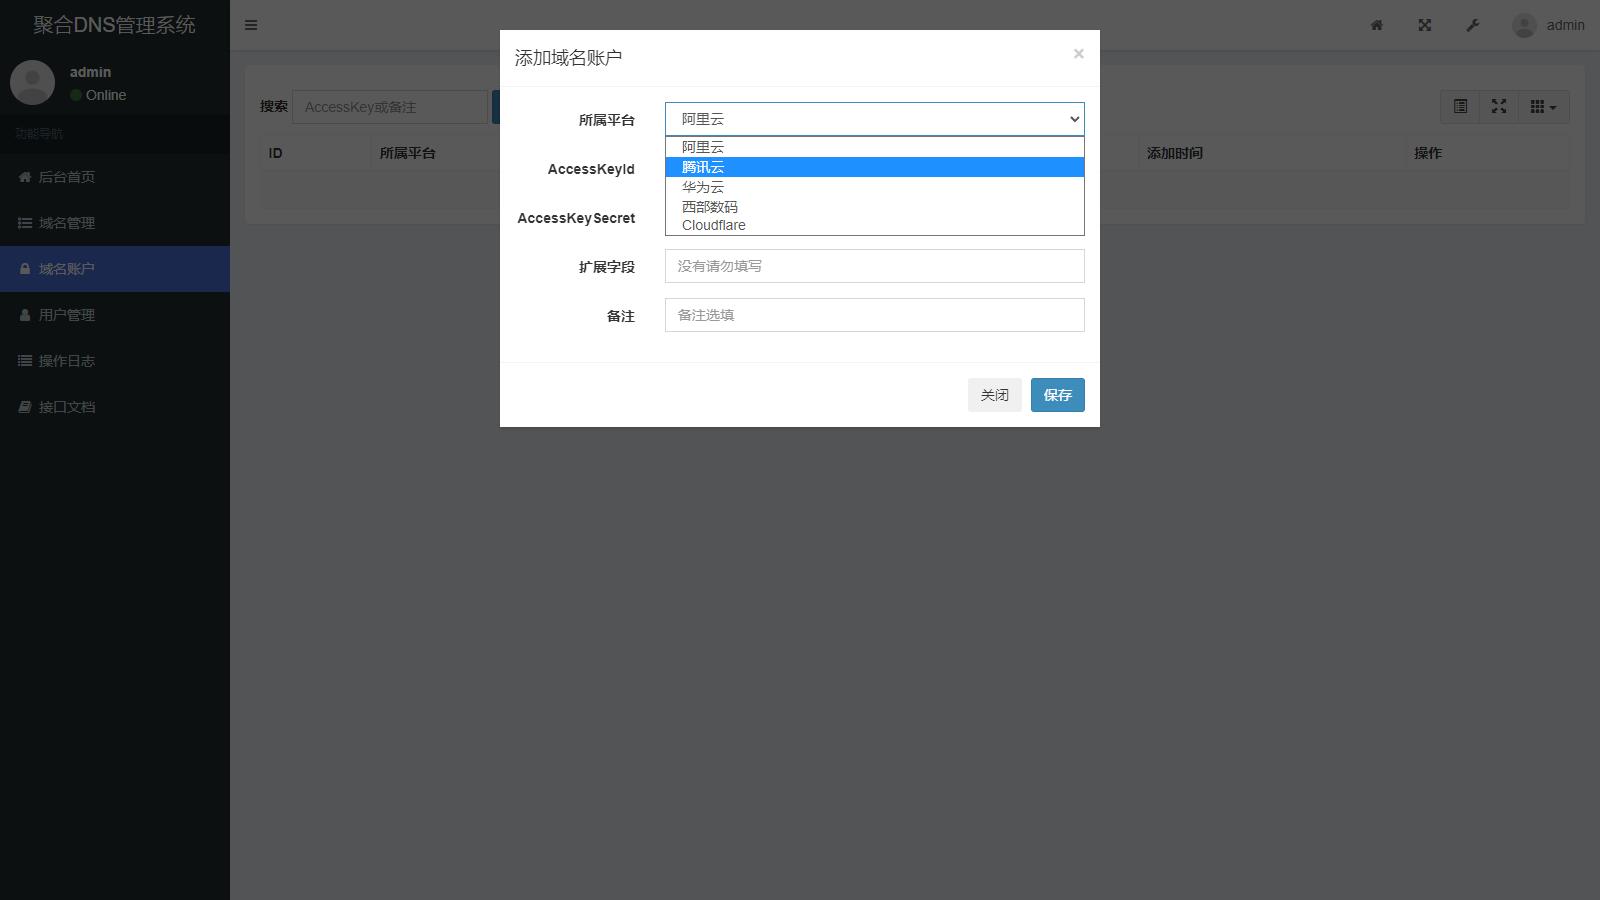
Task: Click the fullscreen arrows icon in header
Action: point(1425,25)
